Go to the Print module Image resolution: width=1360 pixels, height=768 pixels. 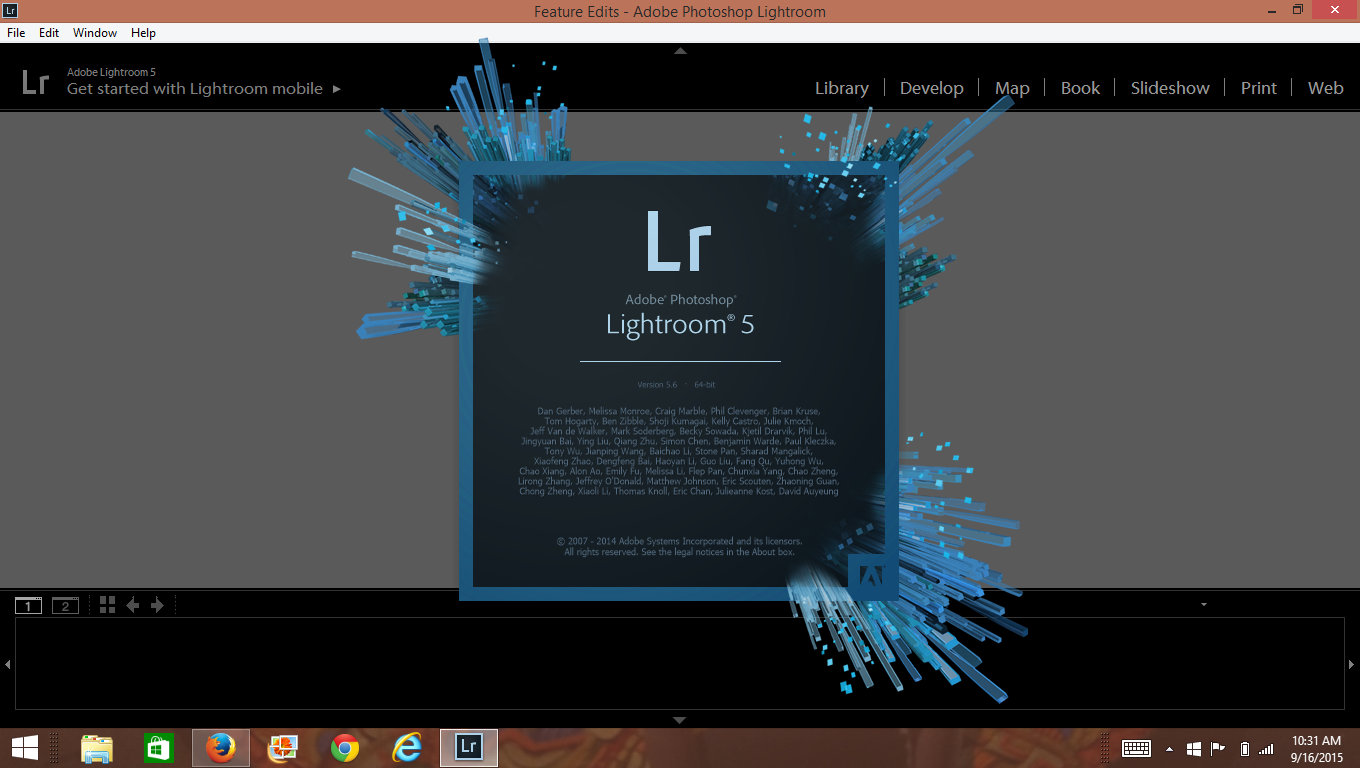tap(1259, 88)
